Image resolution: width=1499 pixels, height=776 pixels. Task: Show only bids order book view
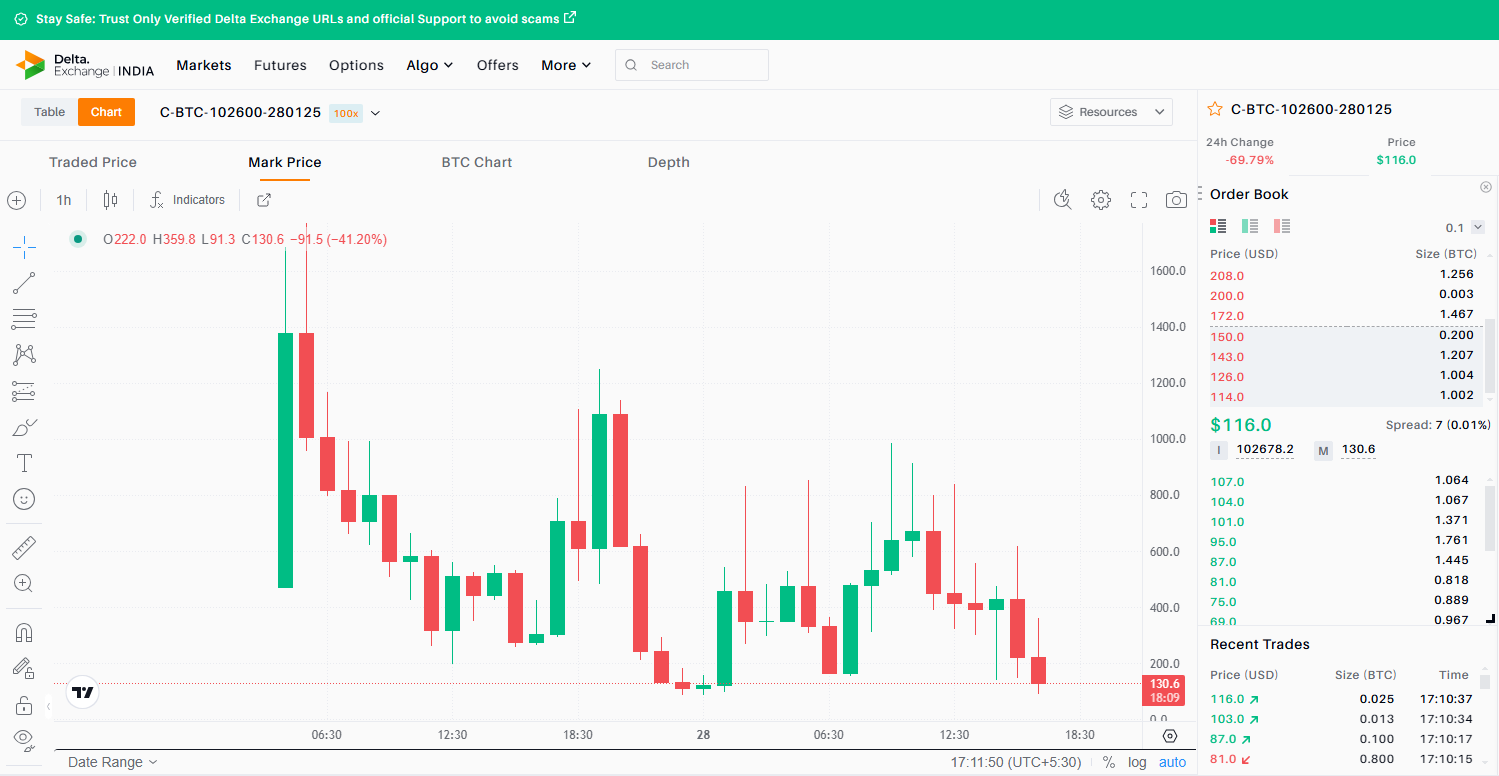(x=1250, y=226)
